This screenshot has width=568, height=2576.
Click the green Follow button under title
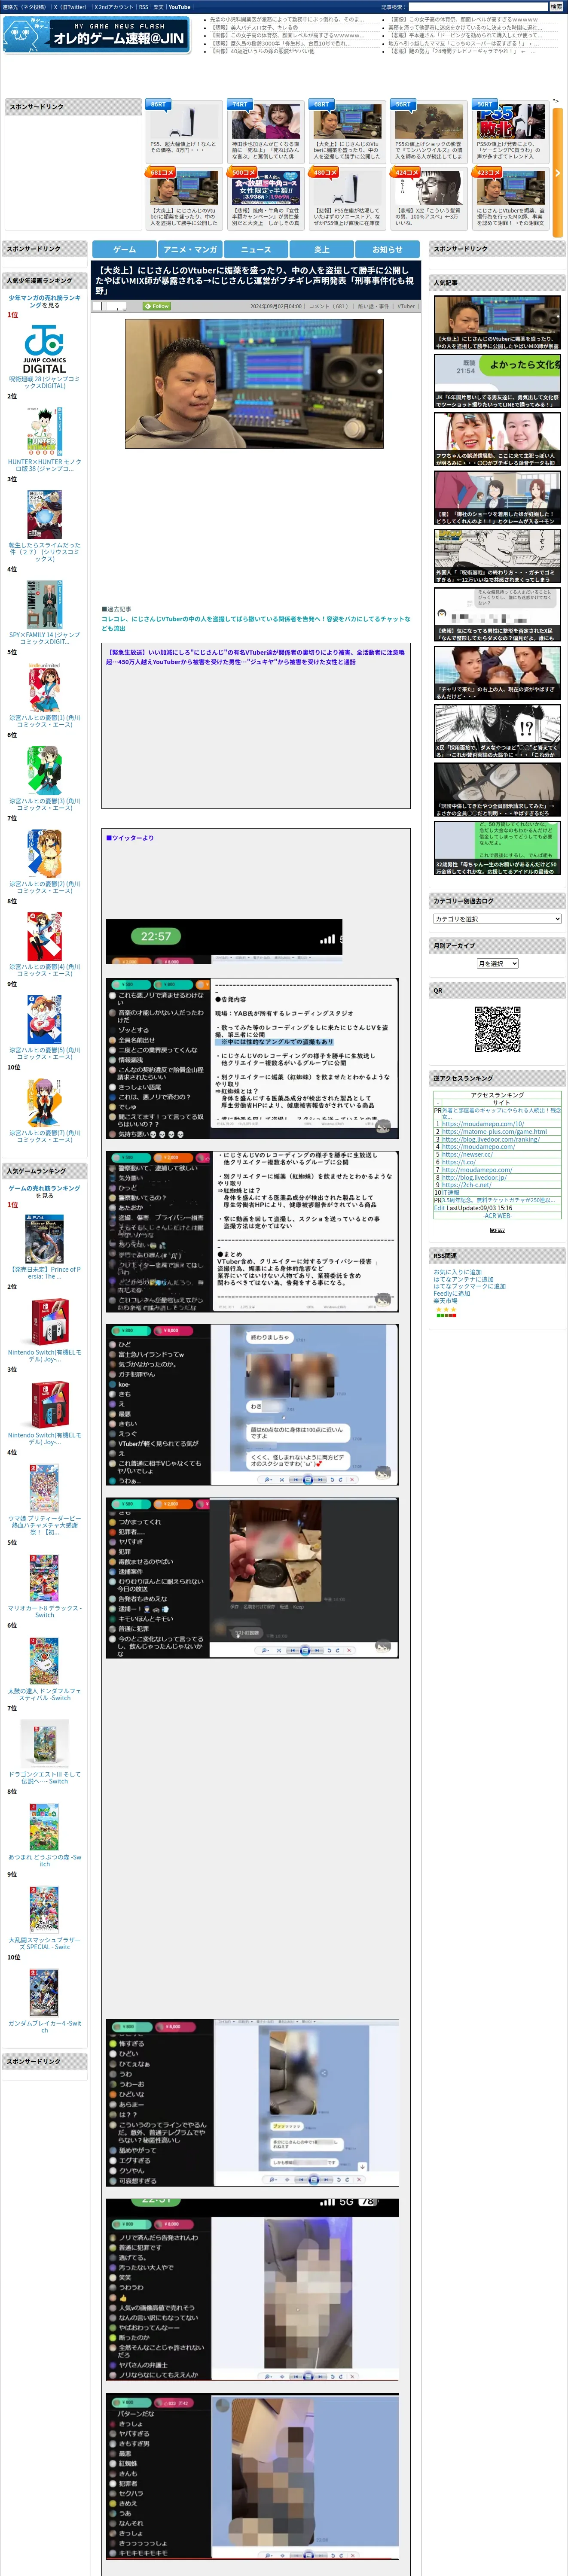pos(157,306)
